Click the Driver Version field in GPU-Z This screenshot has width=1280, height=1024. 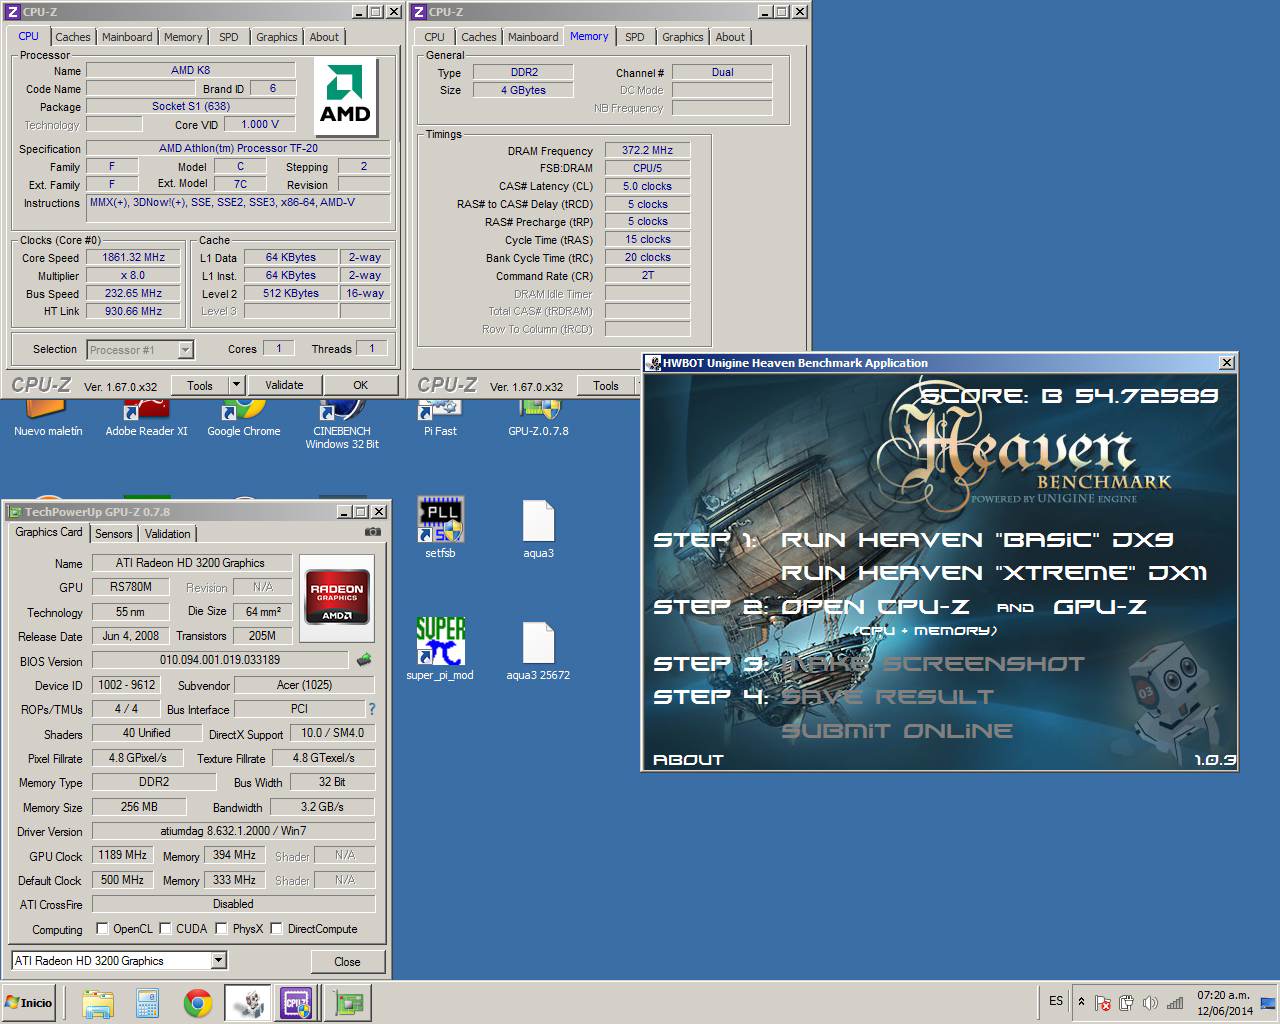click(x=234, y=831)
